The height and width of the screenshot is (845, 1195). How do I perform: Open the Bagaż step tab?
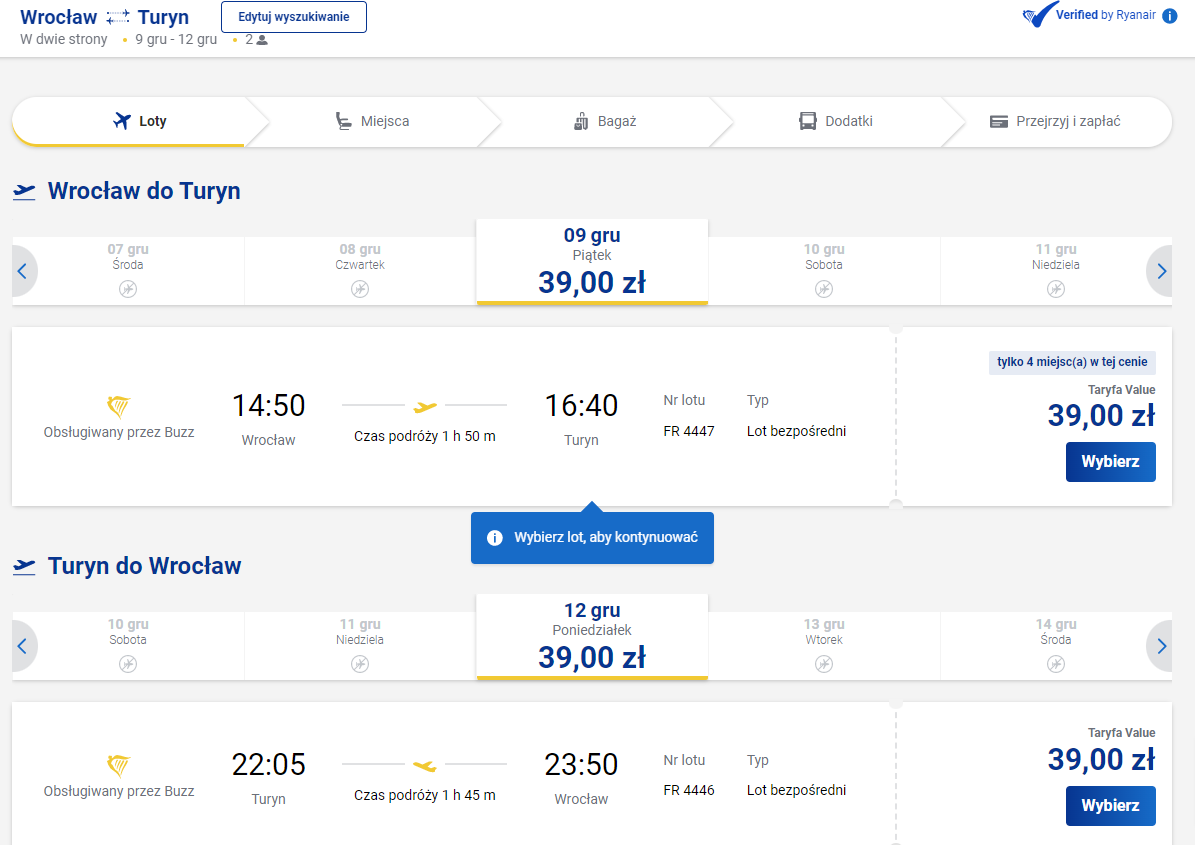[605, 121]
